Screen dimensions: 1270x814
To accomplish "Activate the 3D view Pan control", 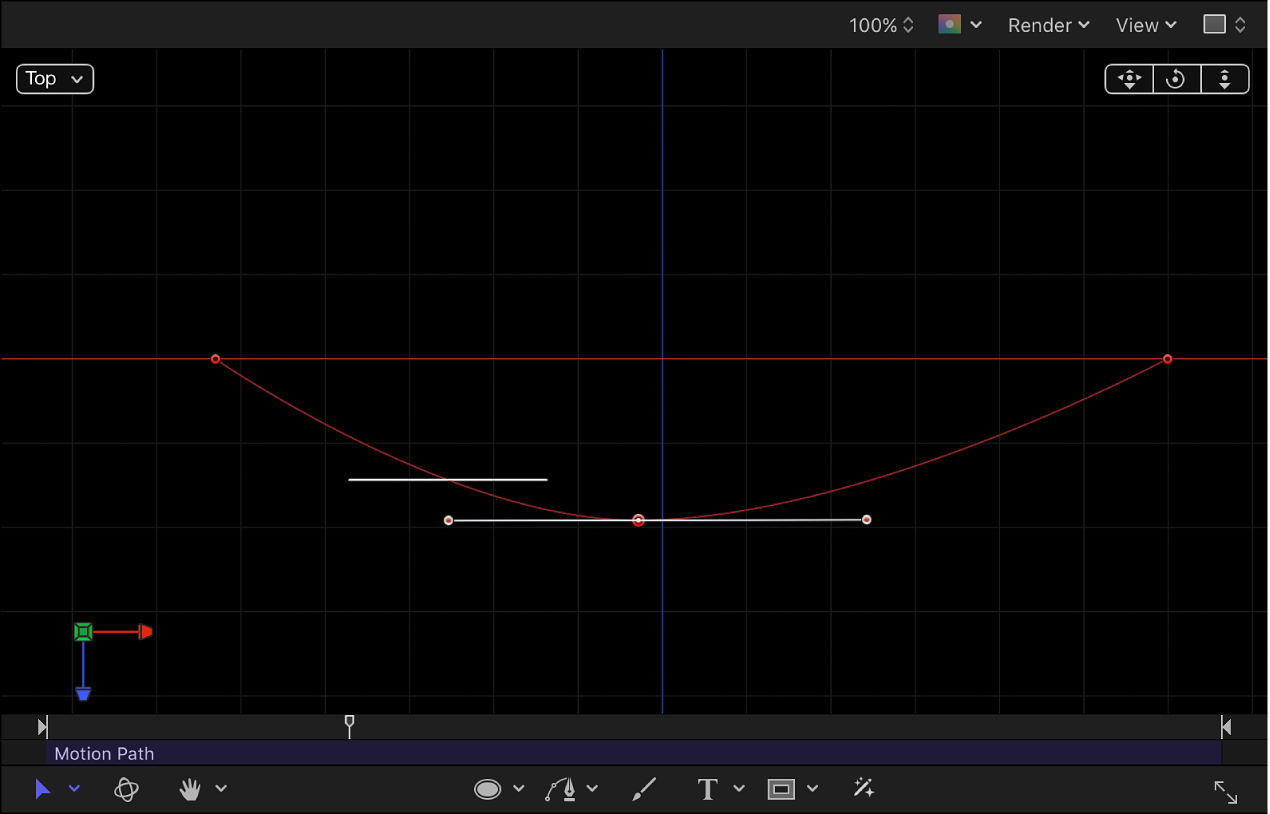I will click(1128, 79).
